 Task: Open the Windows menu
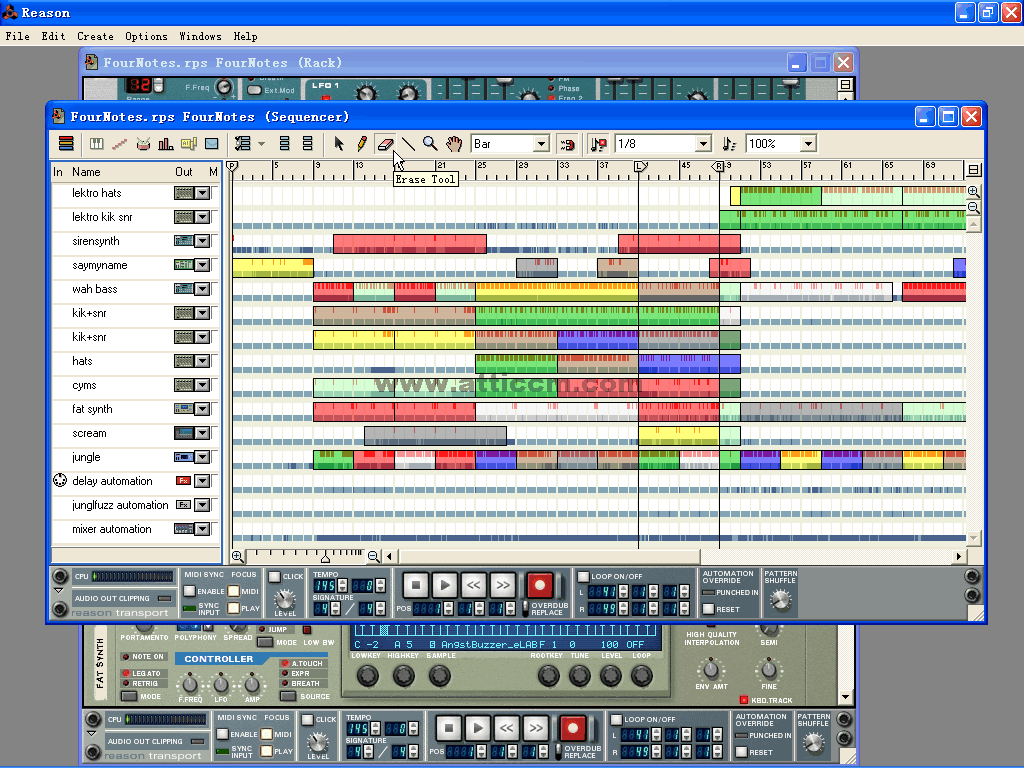200,37
